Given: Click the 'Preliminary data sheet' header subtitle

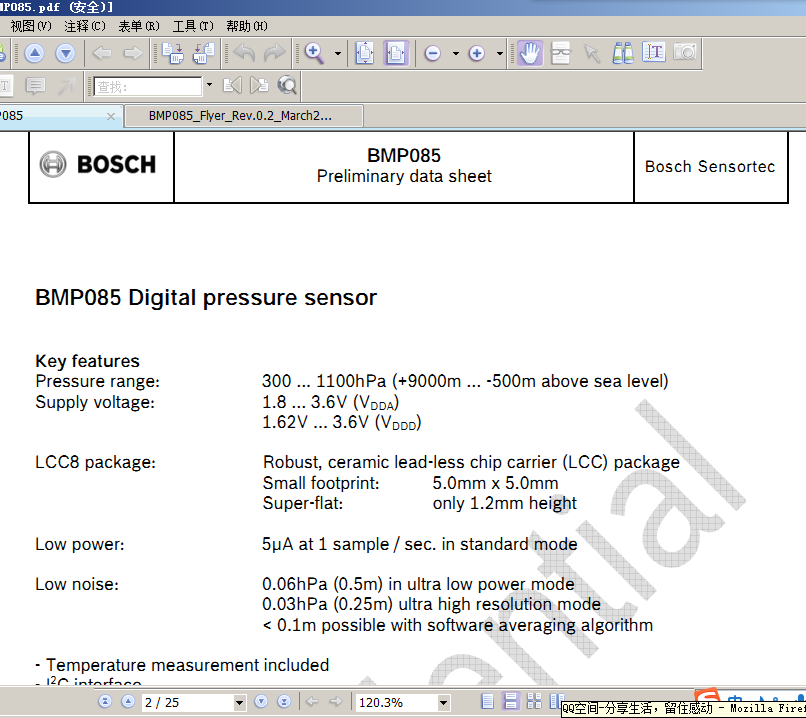Looking at the screenshot, I should click(404, 176).
